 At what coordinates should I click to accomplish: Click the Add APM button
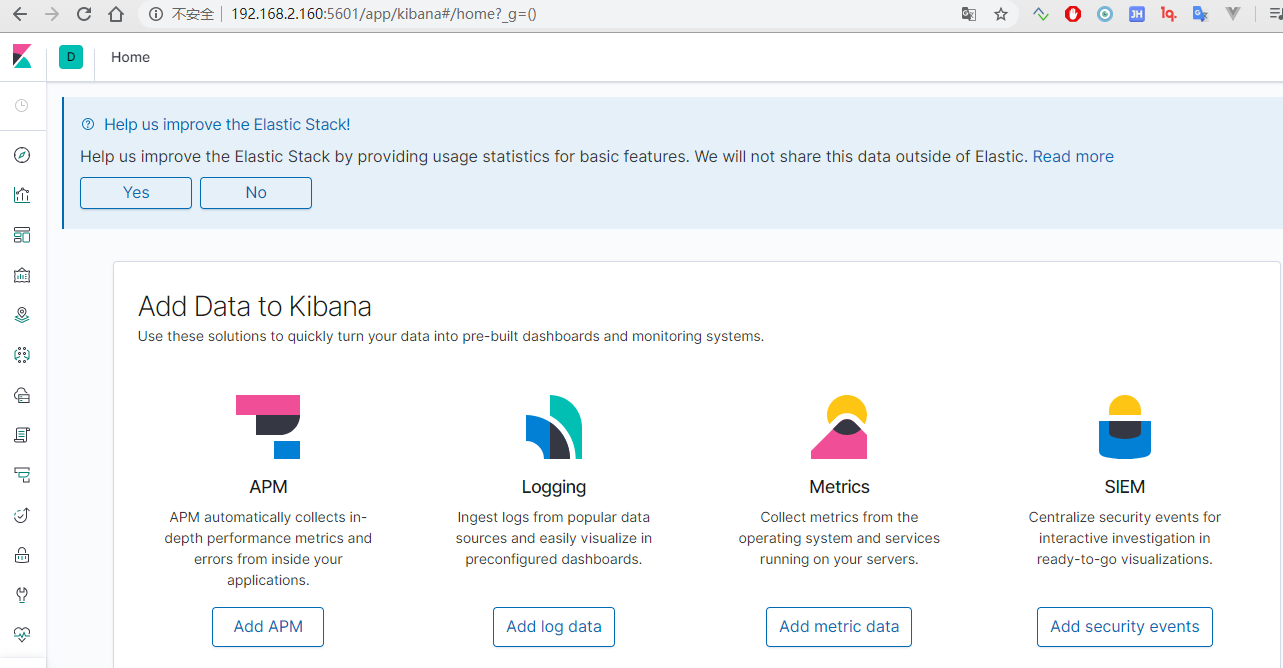coord(268,627)
